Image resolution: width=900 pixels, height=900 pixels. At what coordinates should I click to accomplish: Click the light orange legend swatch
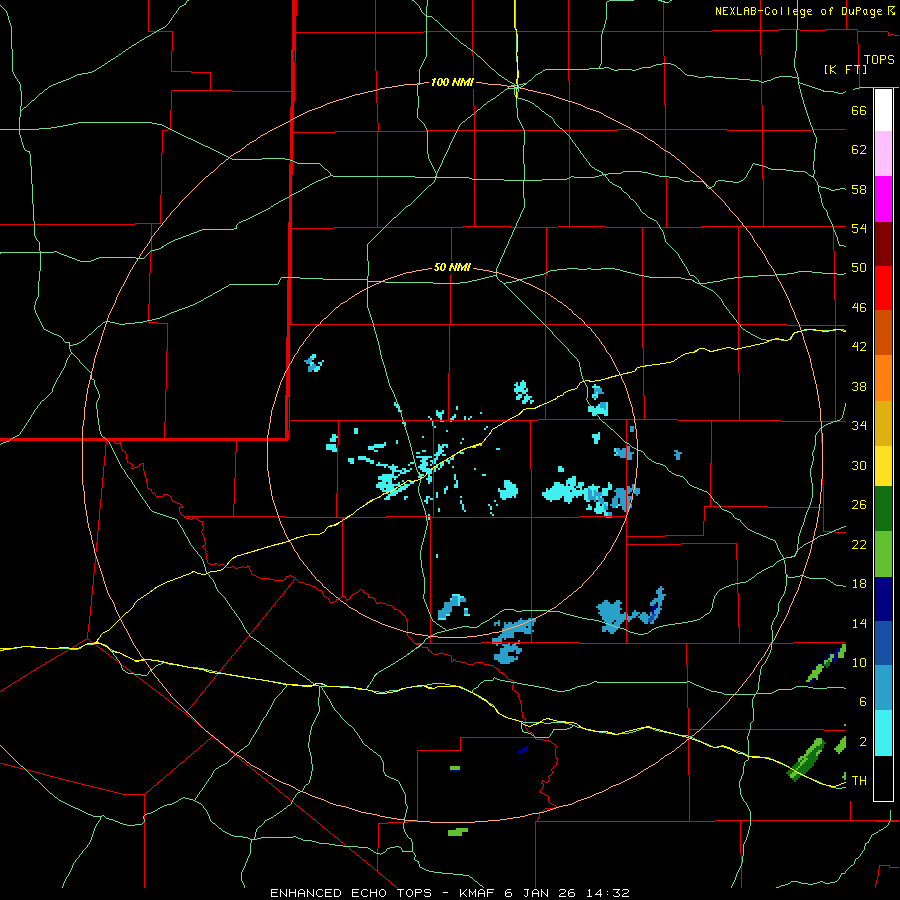tap(883, 378)
